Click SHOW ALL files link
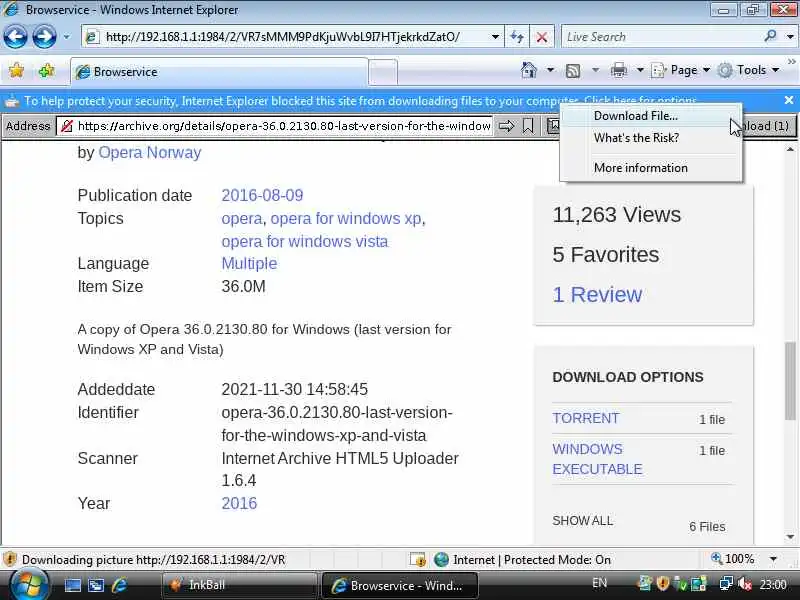 (x=583, y=521)
